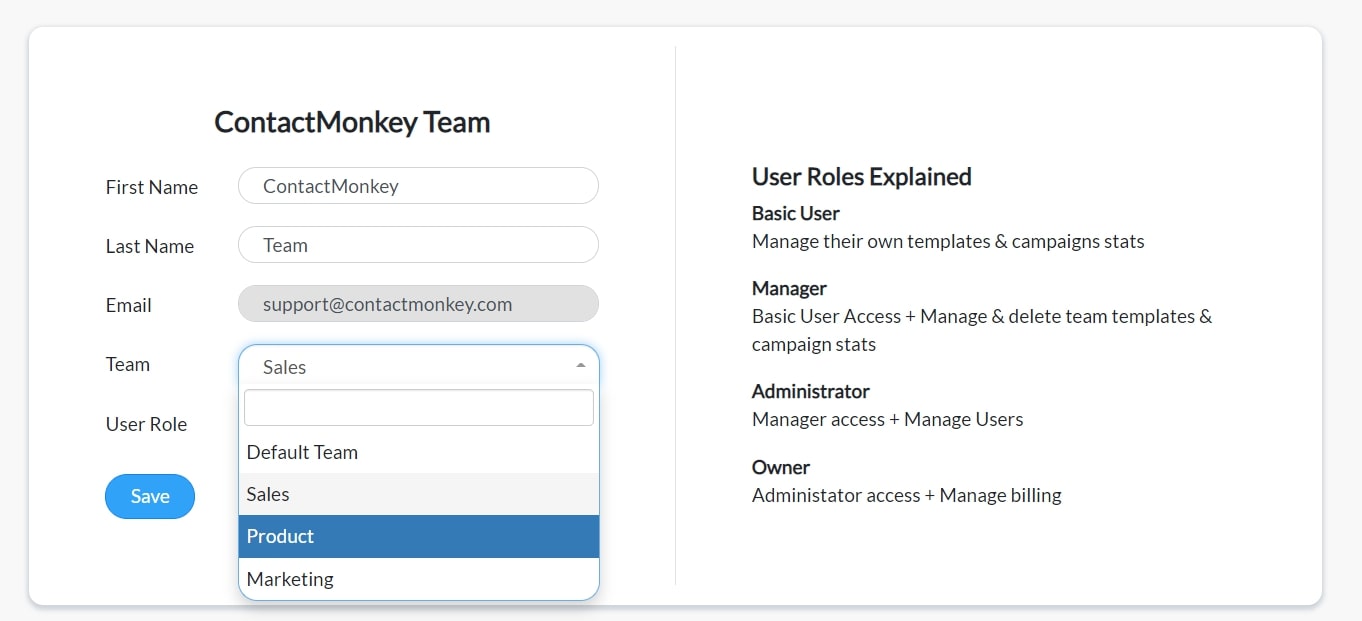The width and height of the screenshot is (1362, 621).
Task: Click the Administrator role title
Action: tap(811, 391)
